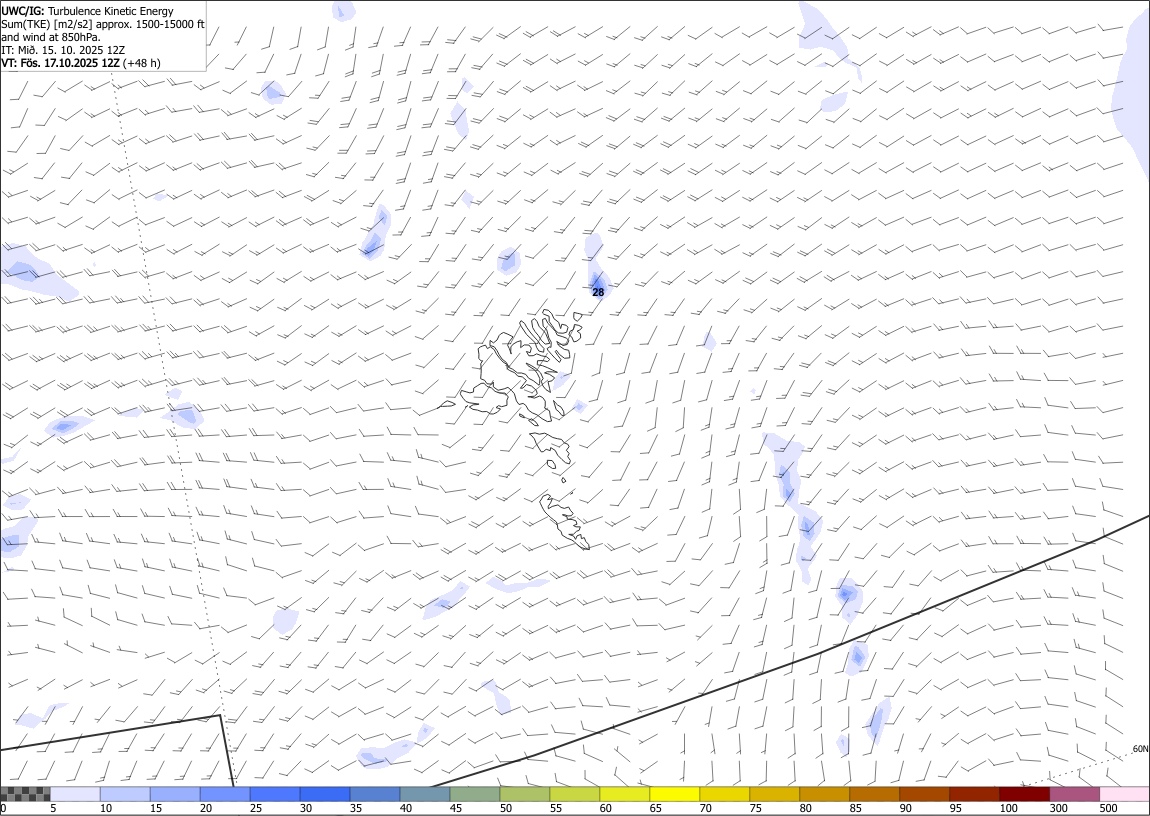Pick the 10–15 legend color swatch
The height and width of the screenshot is (816, 1150).
(125, 794)
